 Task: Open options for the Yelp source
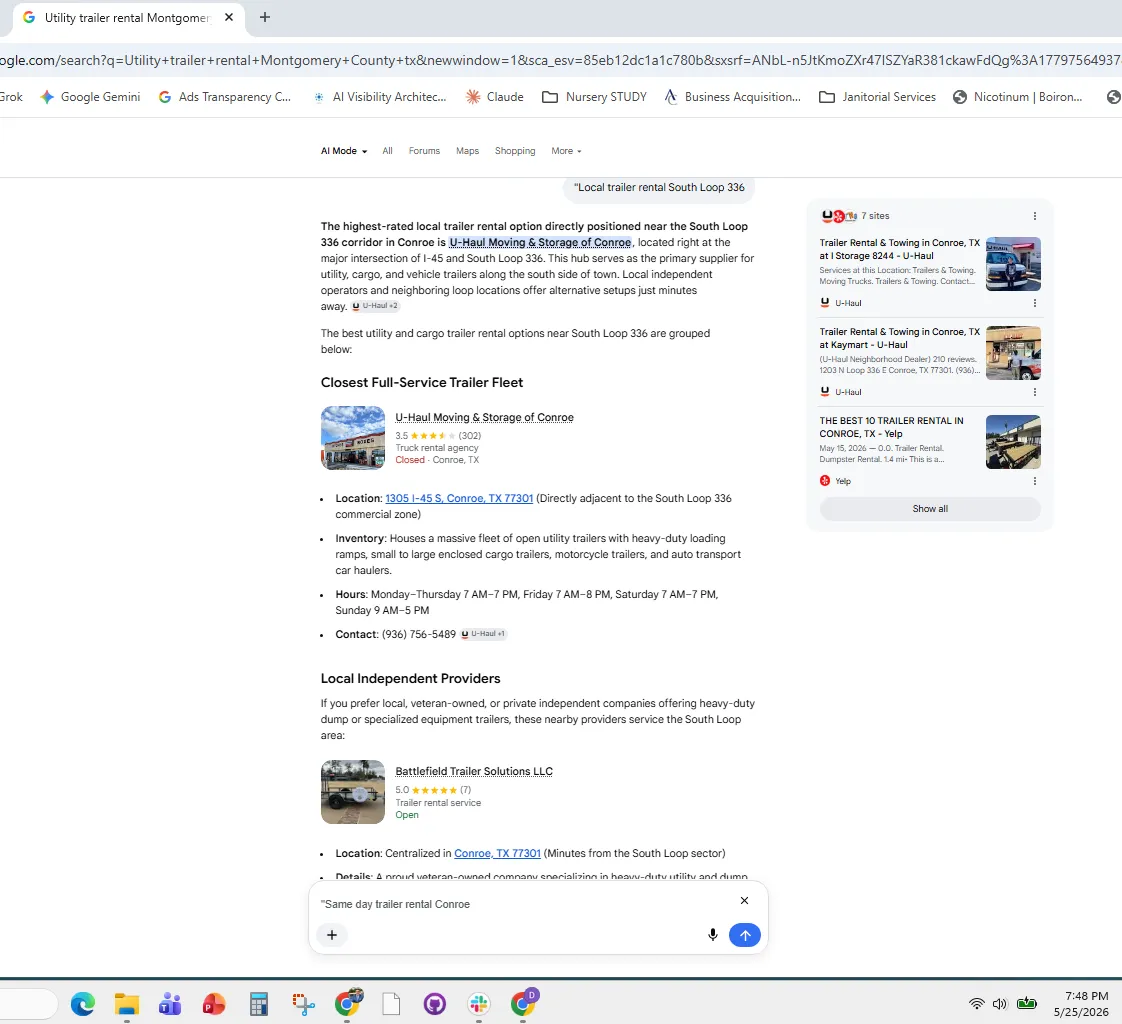(1034, 481)
